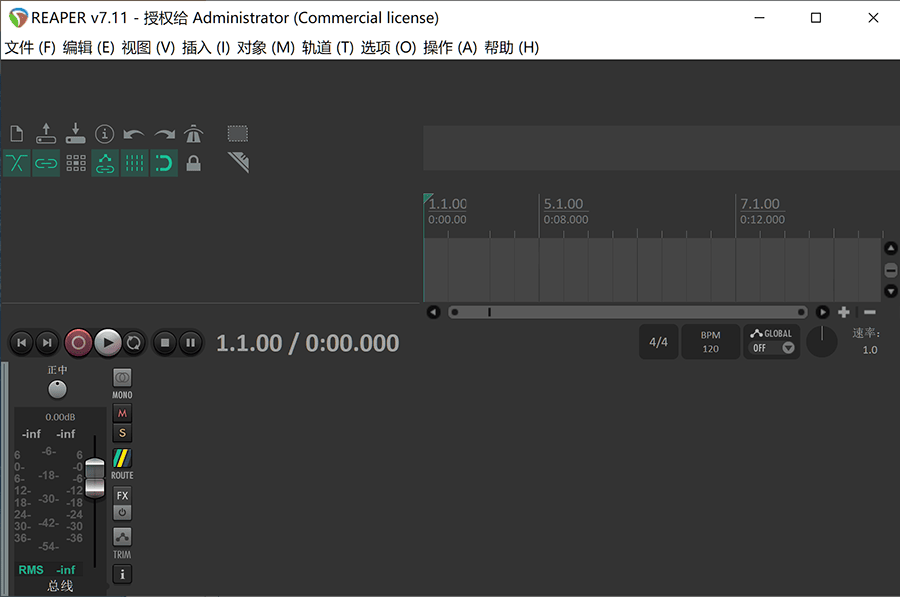The width and height of the screenshot is (900, 597).
Task: Open the 选项 (O) menu
Action: click(x=388, y=47)
